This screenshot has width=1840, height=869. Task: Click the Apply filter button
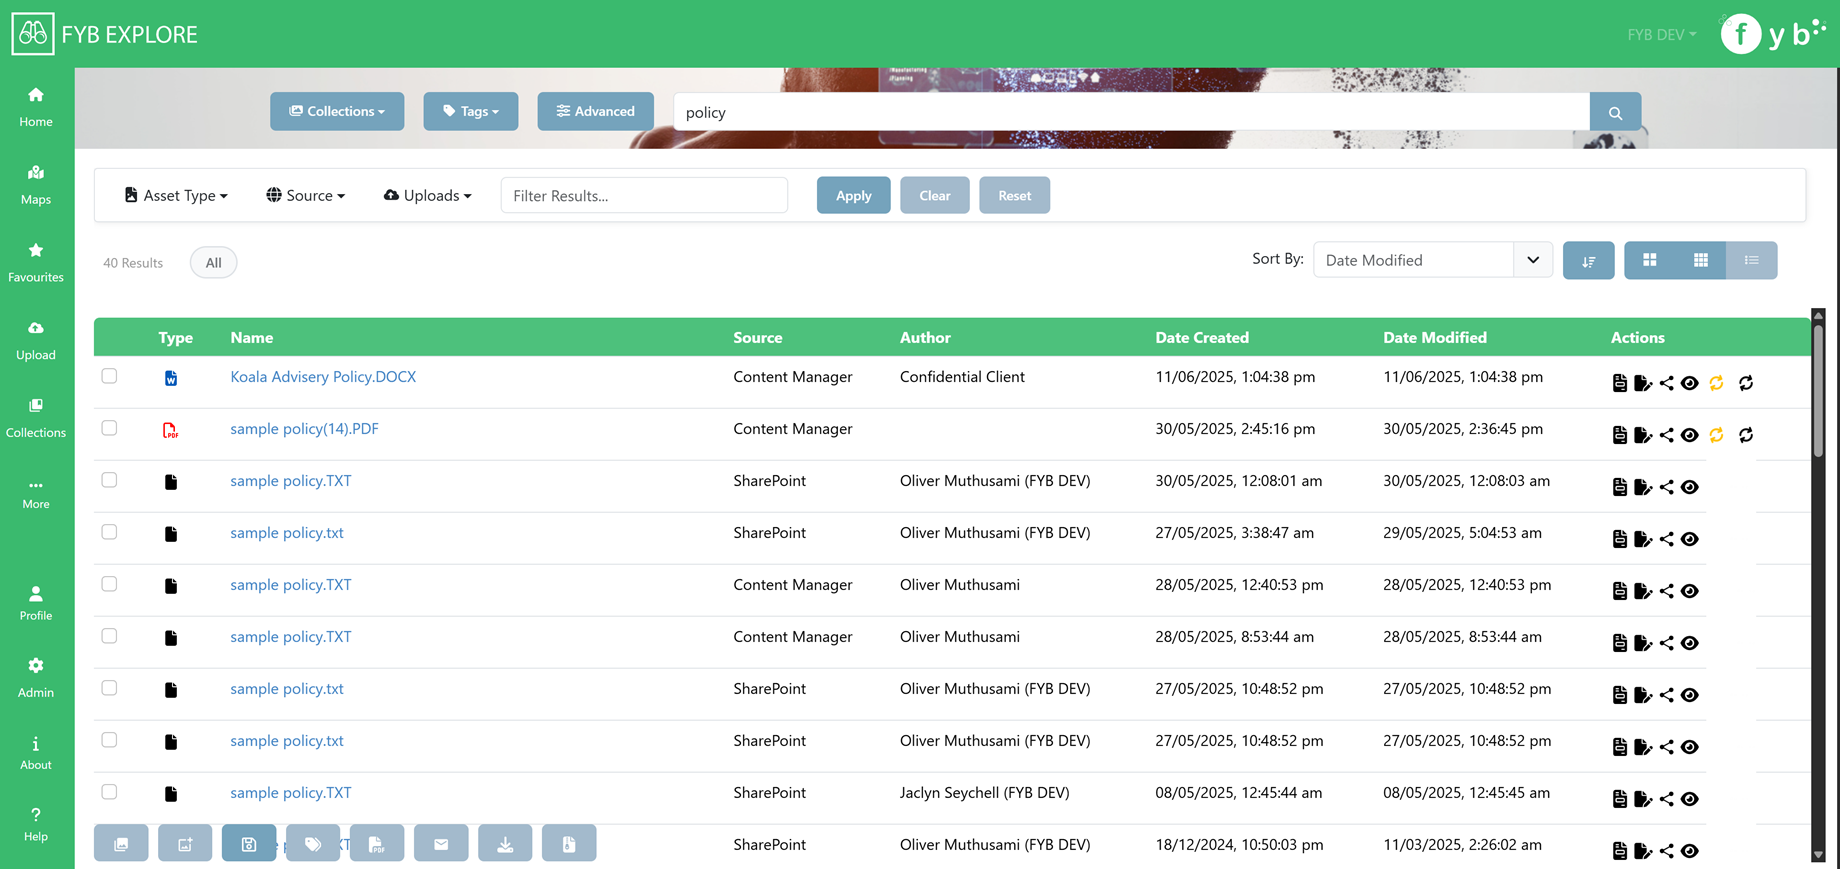853,195
